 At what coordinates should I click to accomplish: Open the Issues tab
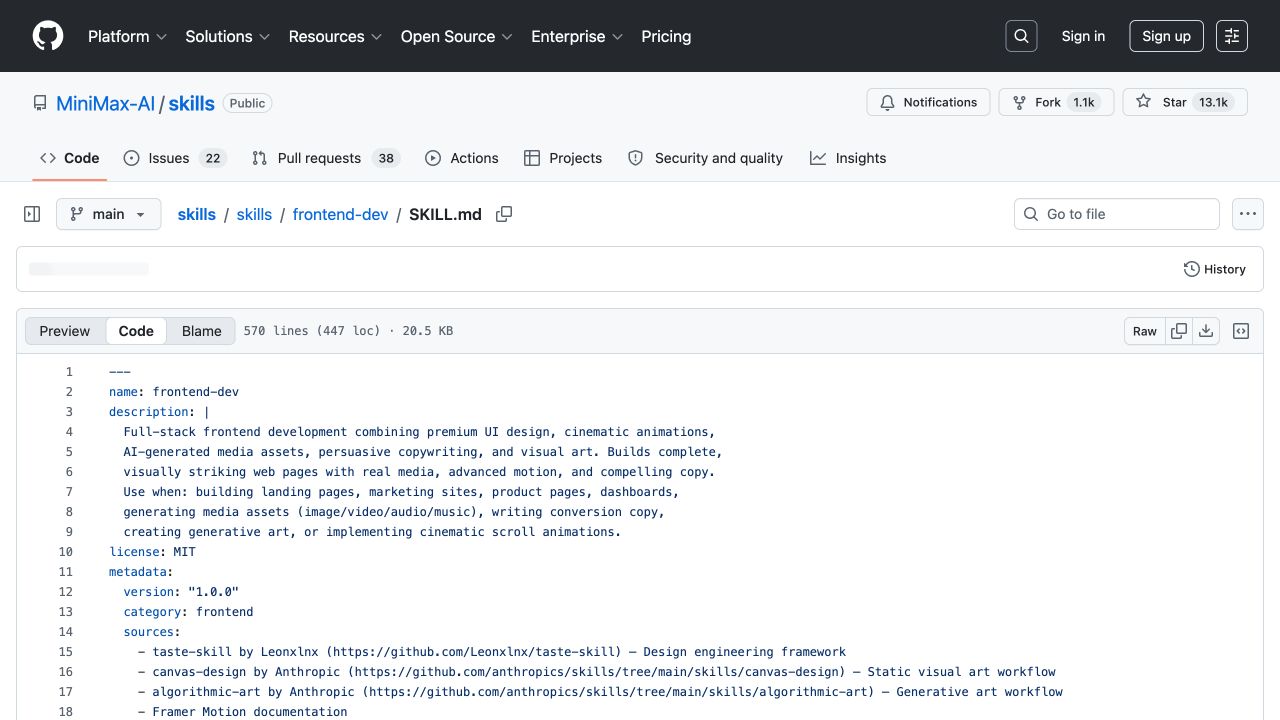point(175,158)
